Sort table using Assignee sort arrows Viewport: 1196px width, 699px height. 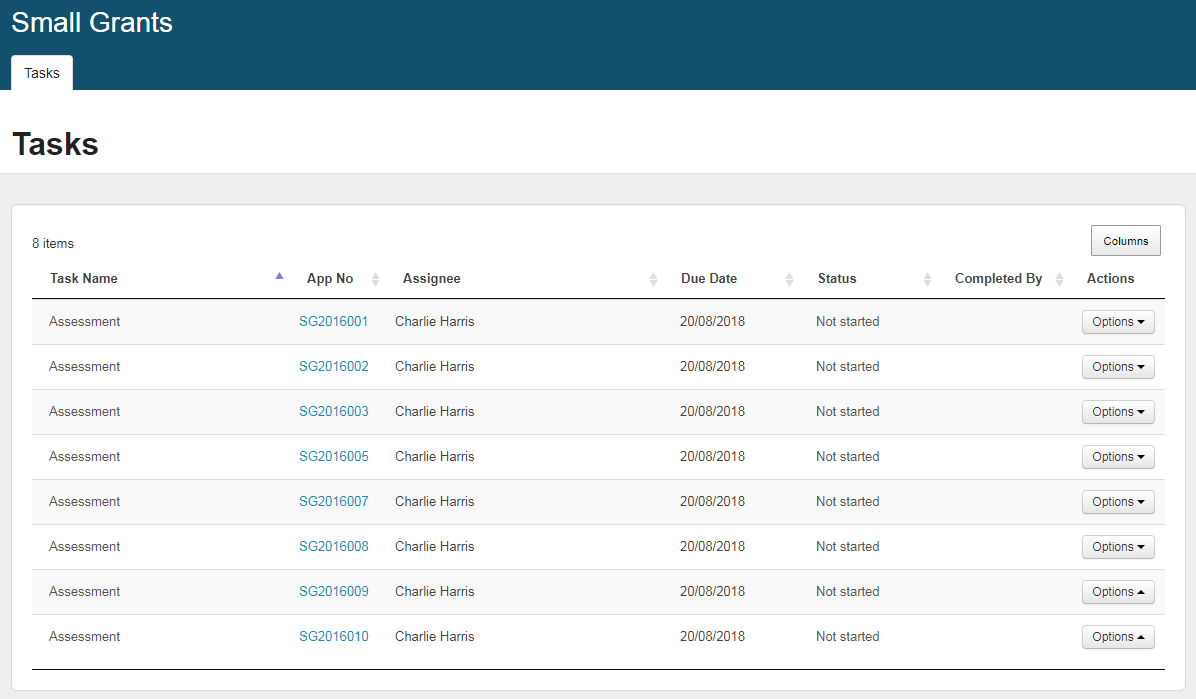pyautogui.click(x=653, y=279)
